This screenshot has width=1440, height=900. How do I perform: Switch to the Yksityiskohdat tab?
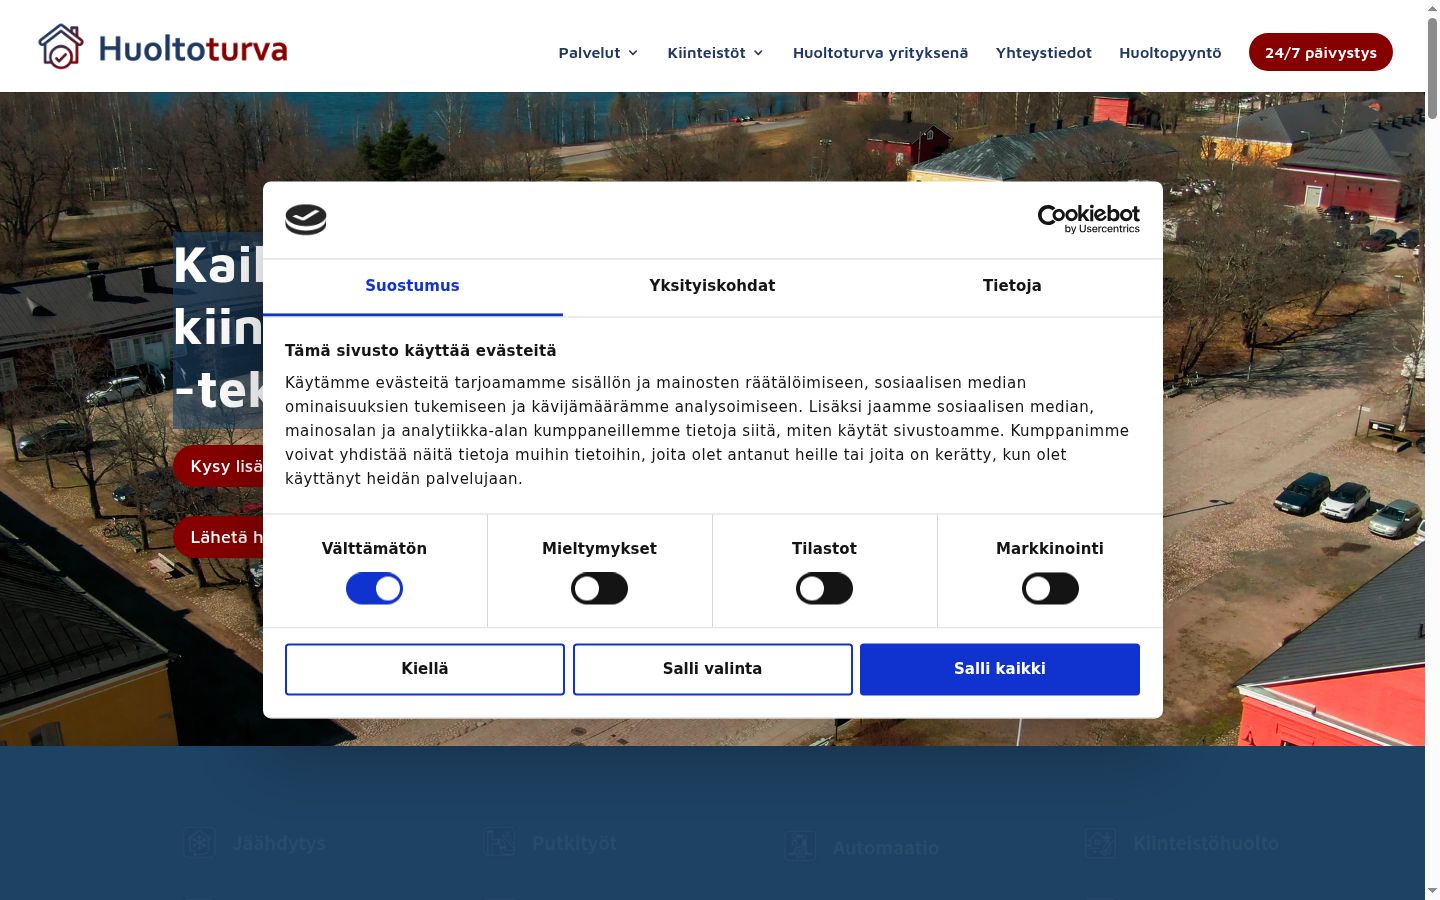click(712, 287)
